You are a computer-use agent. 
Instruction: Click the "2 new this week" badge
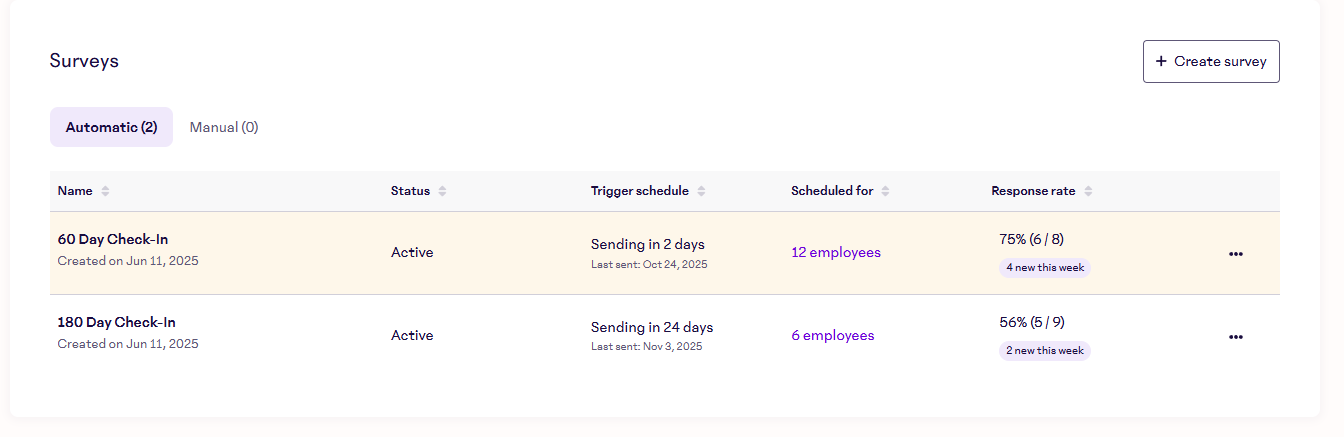click(1045, 351)
